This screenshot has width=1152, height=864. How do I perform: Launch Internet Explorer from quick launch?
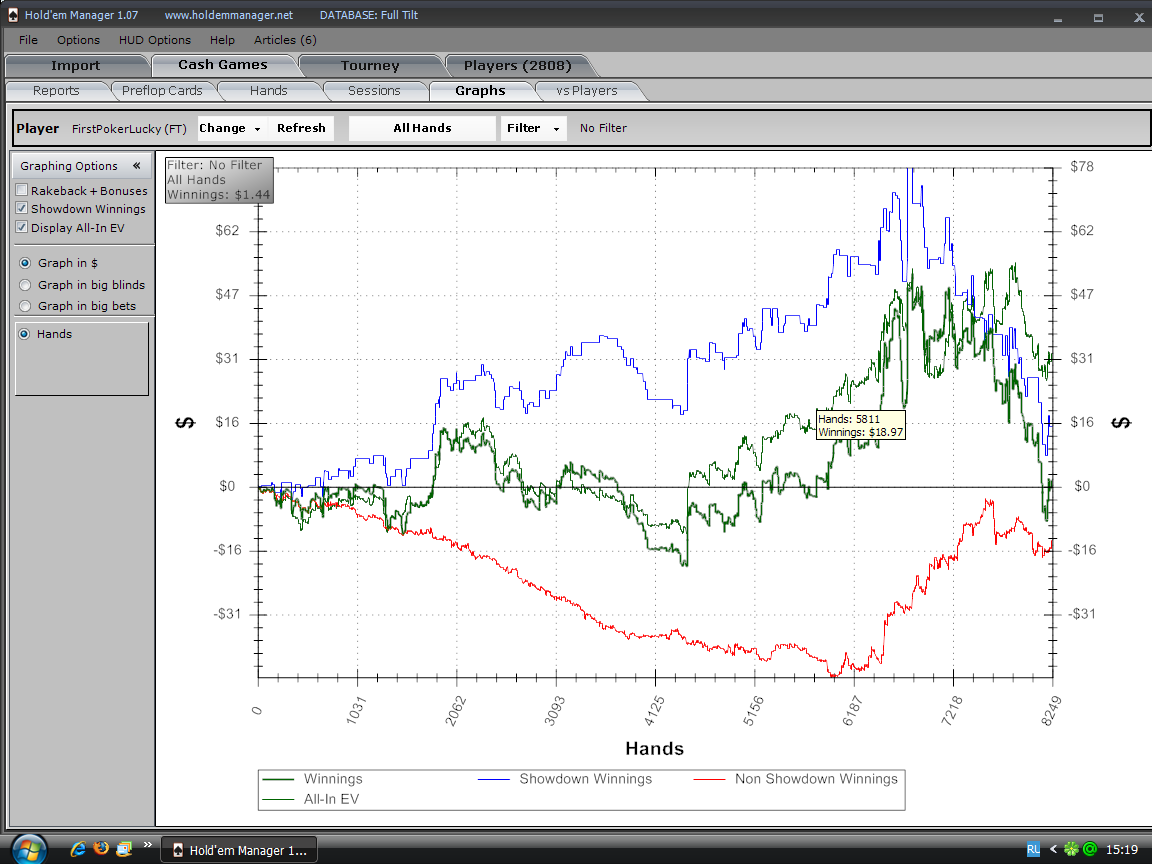pos(79,849)
